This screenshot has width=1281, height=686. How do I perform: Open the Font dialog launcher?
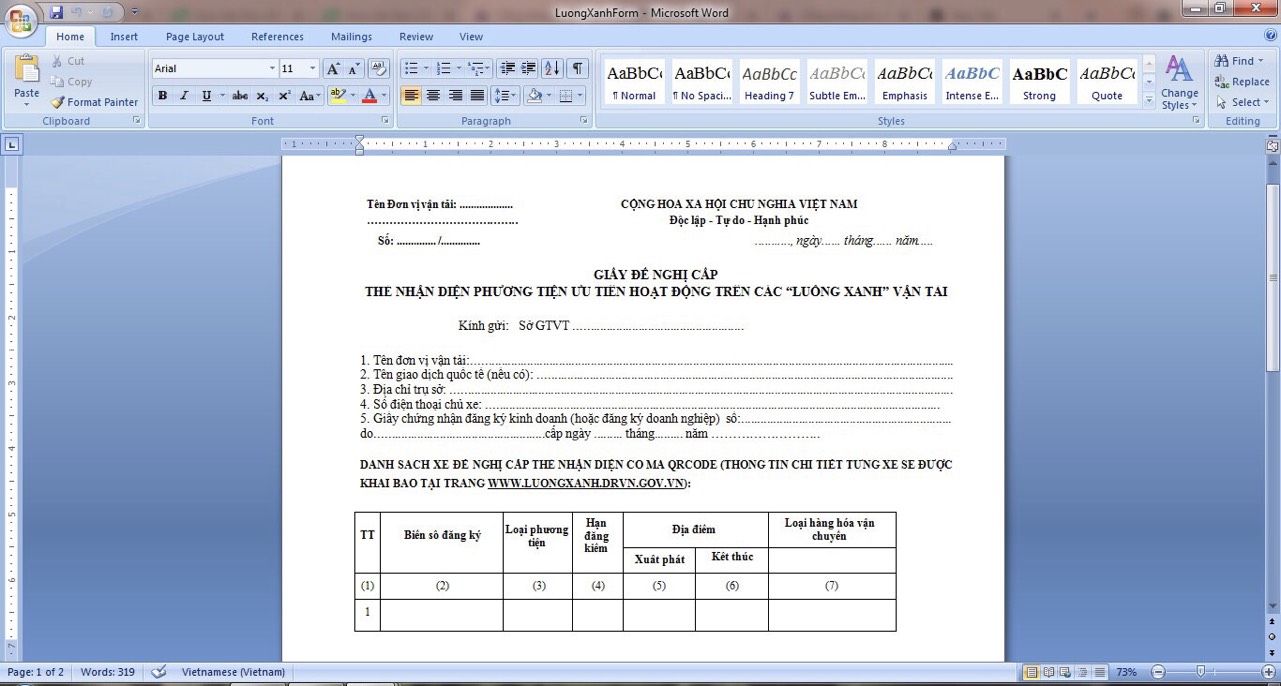coord(385,121)
